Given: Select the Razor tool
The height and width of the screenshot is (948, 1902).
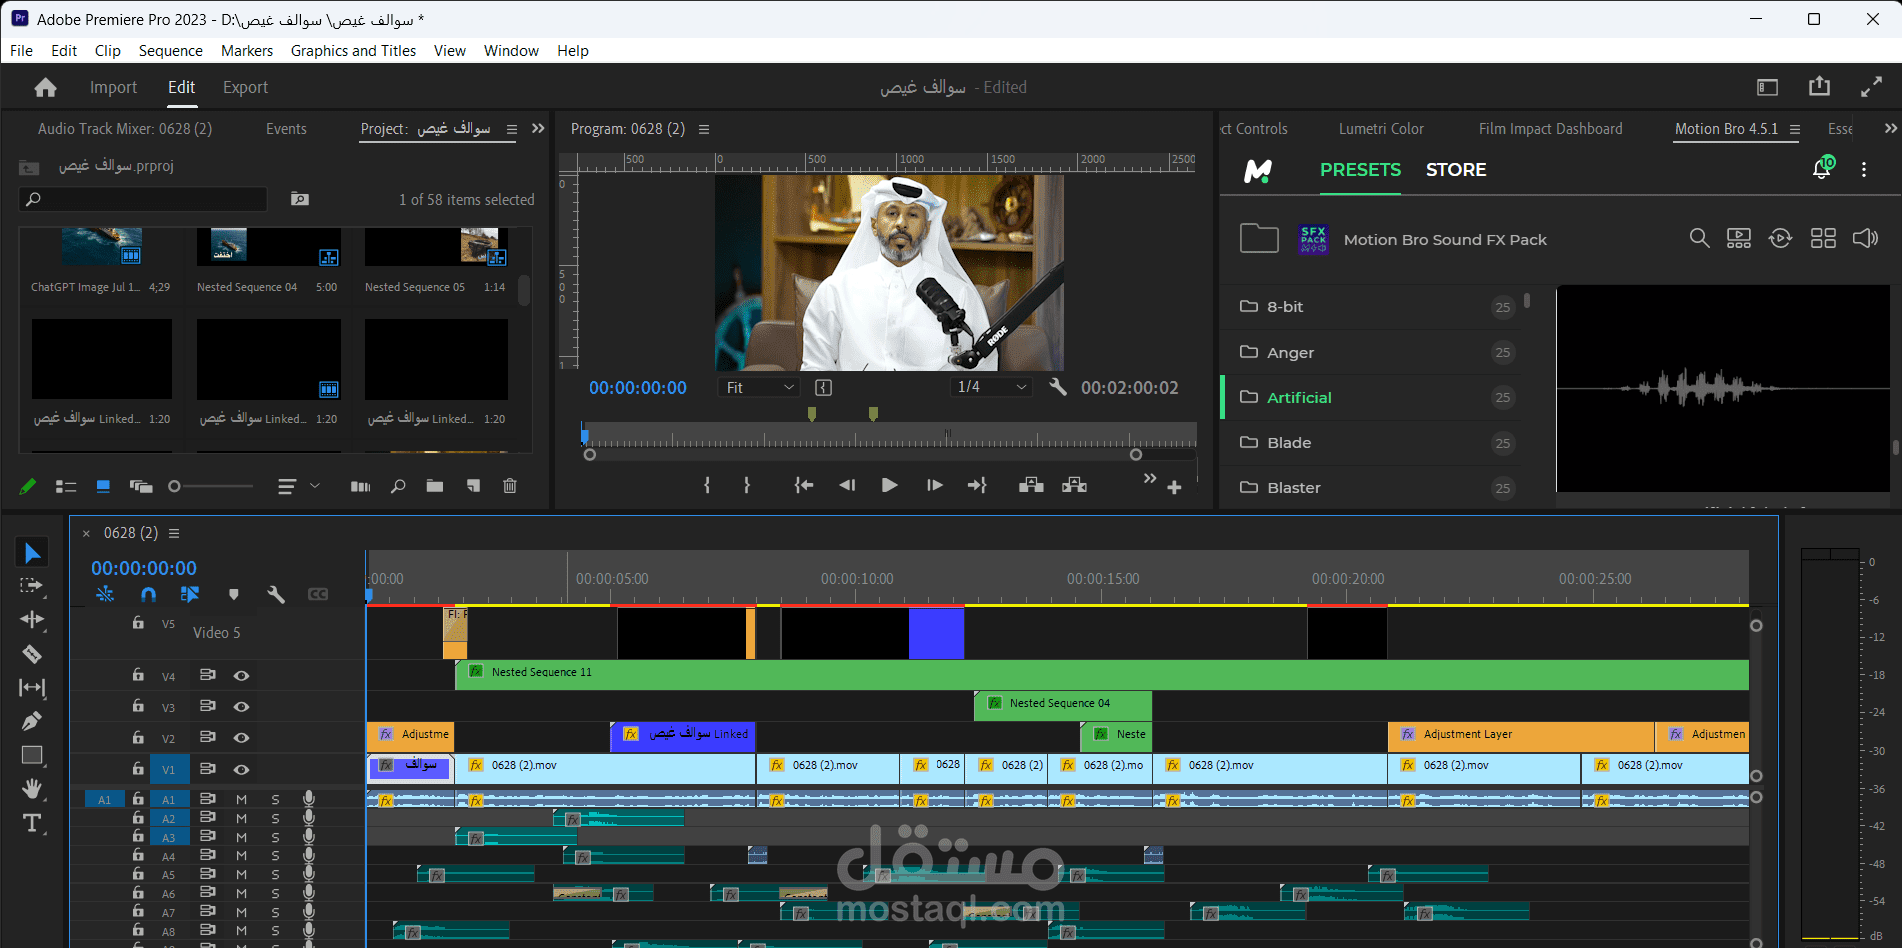Looking at the screenshot, I should (x=32, y=654).
